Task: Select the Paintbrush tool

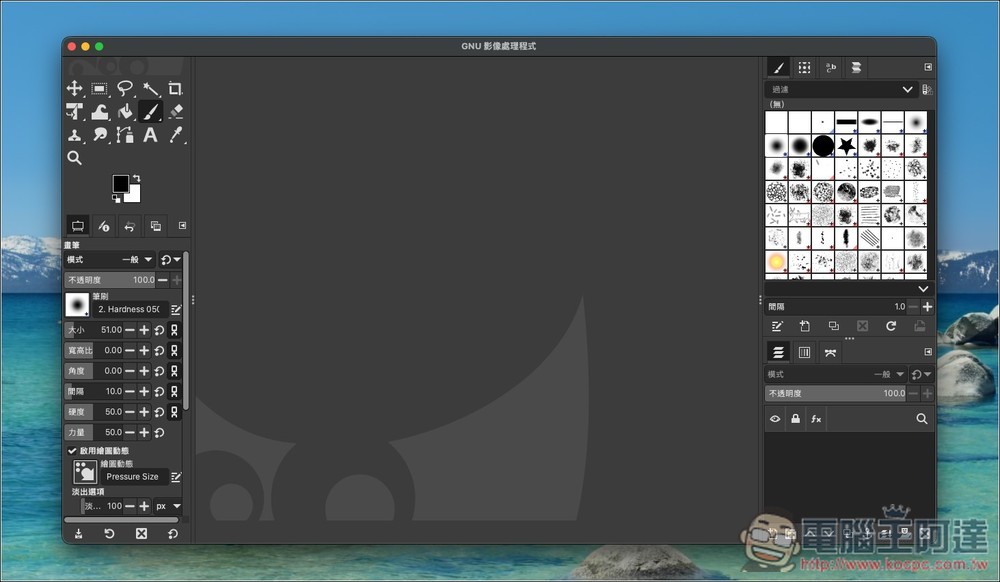Action: click(151, 112)
